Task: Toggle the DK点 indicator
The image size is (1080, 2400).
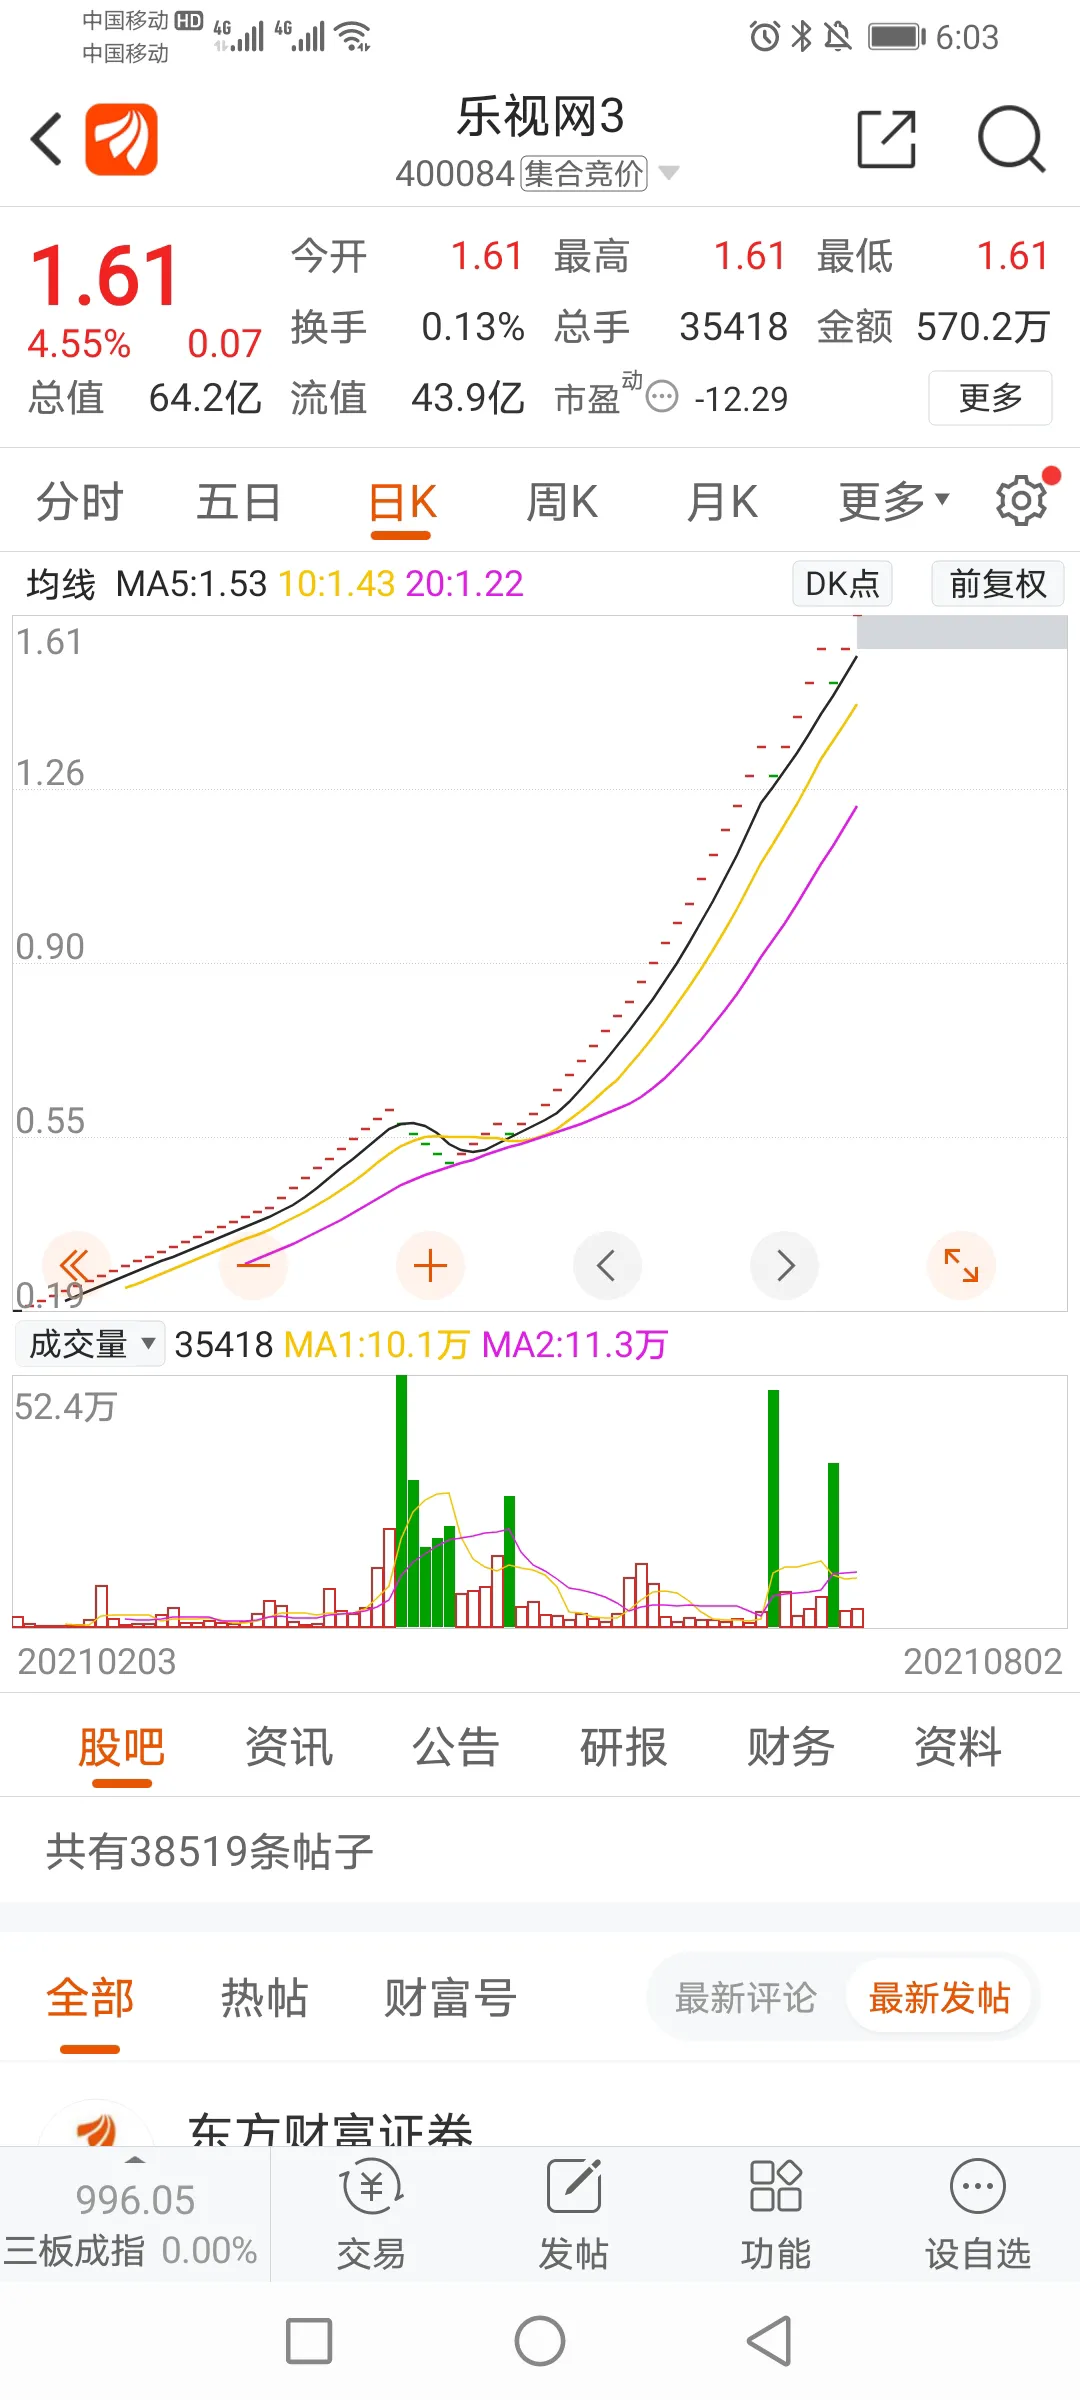Action: click(x=842, y=583)
